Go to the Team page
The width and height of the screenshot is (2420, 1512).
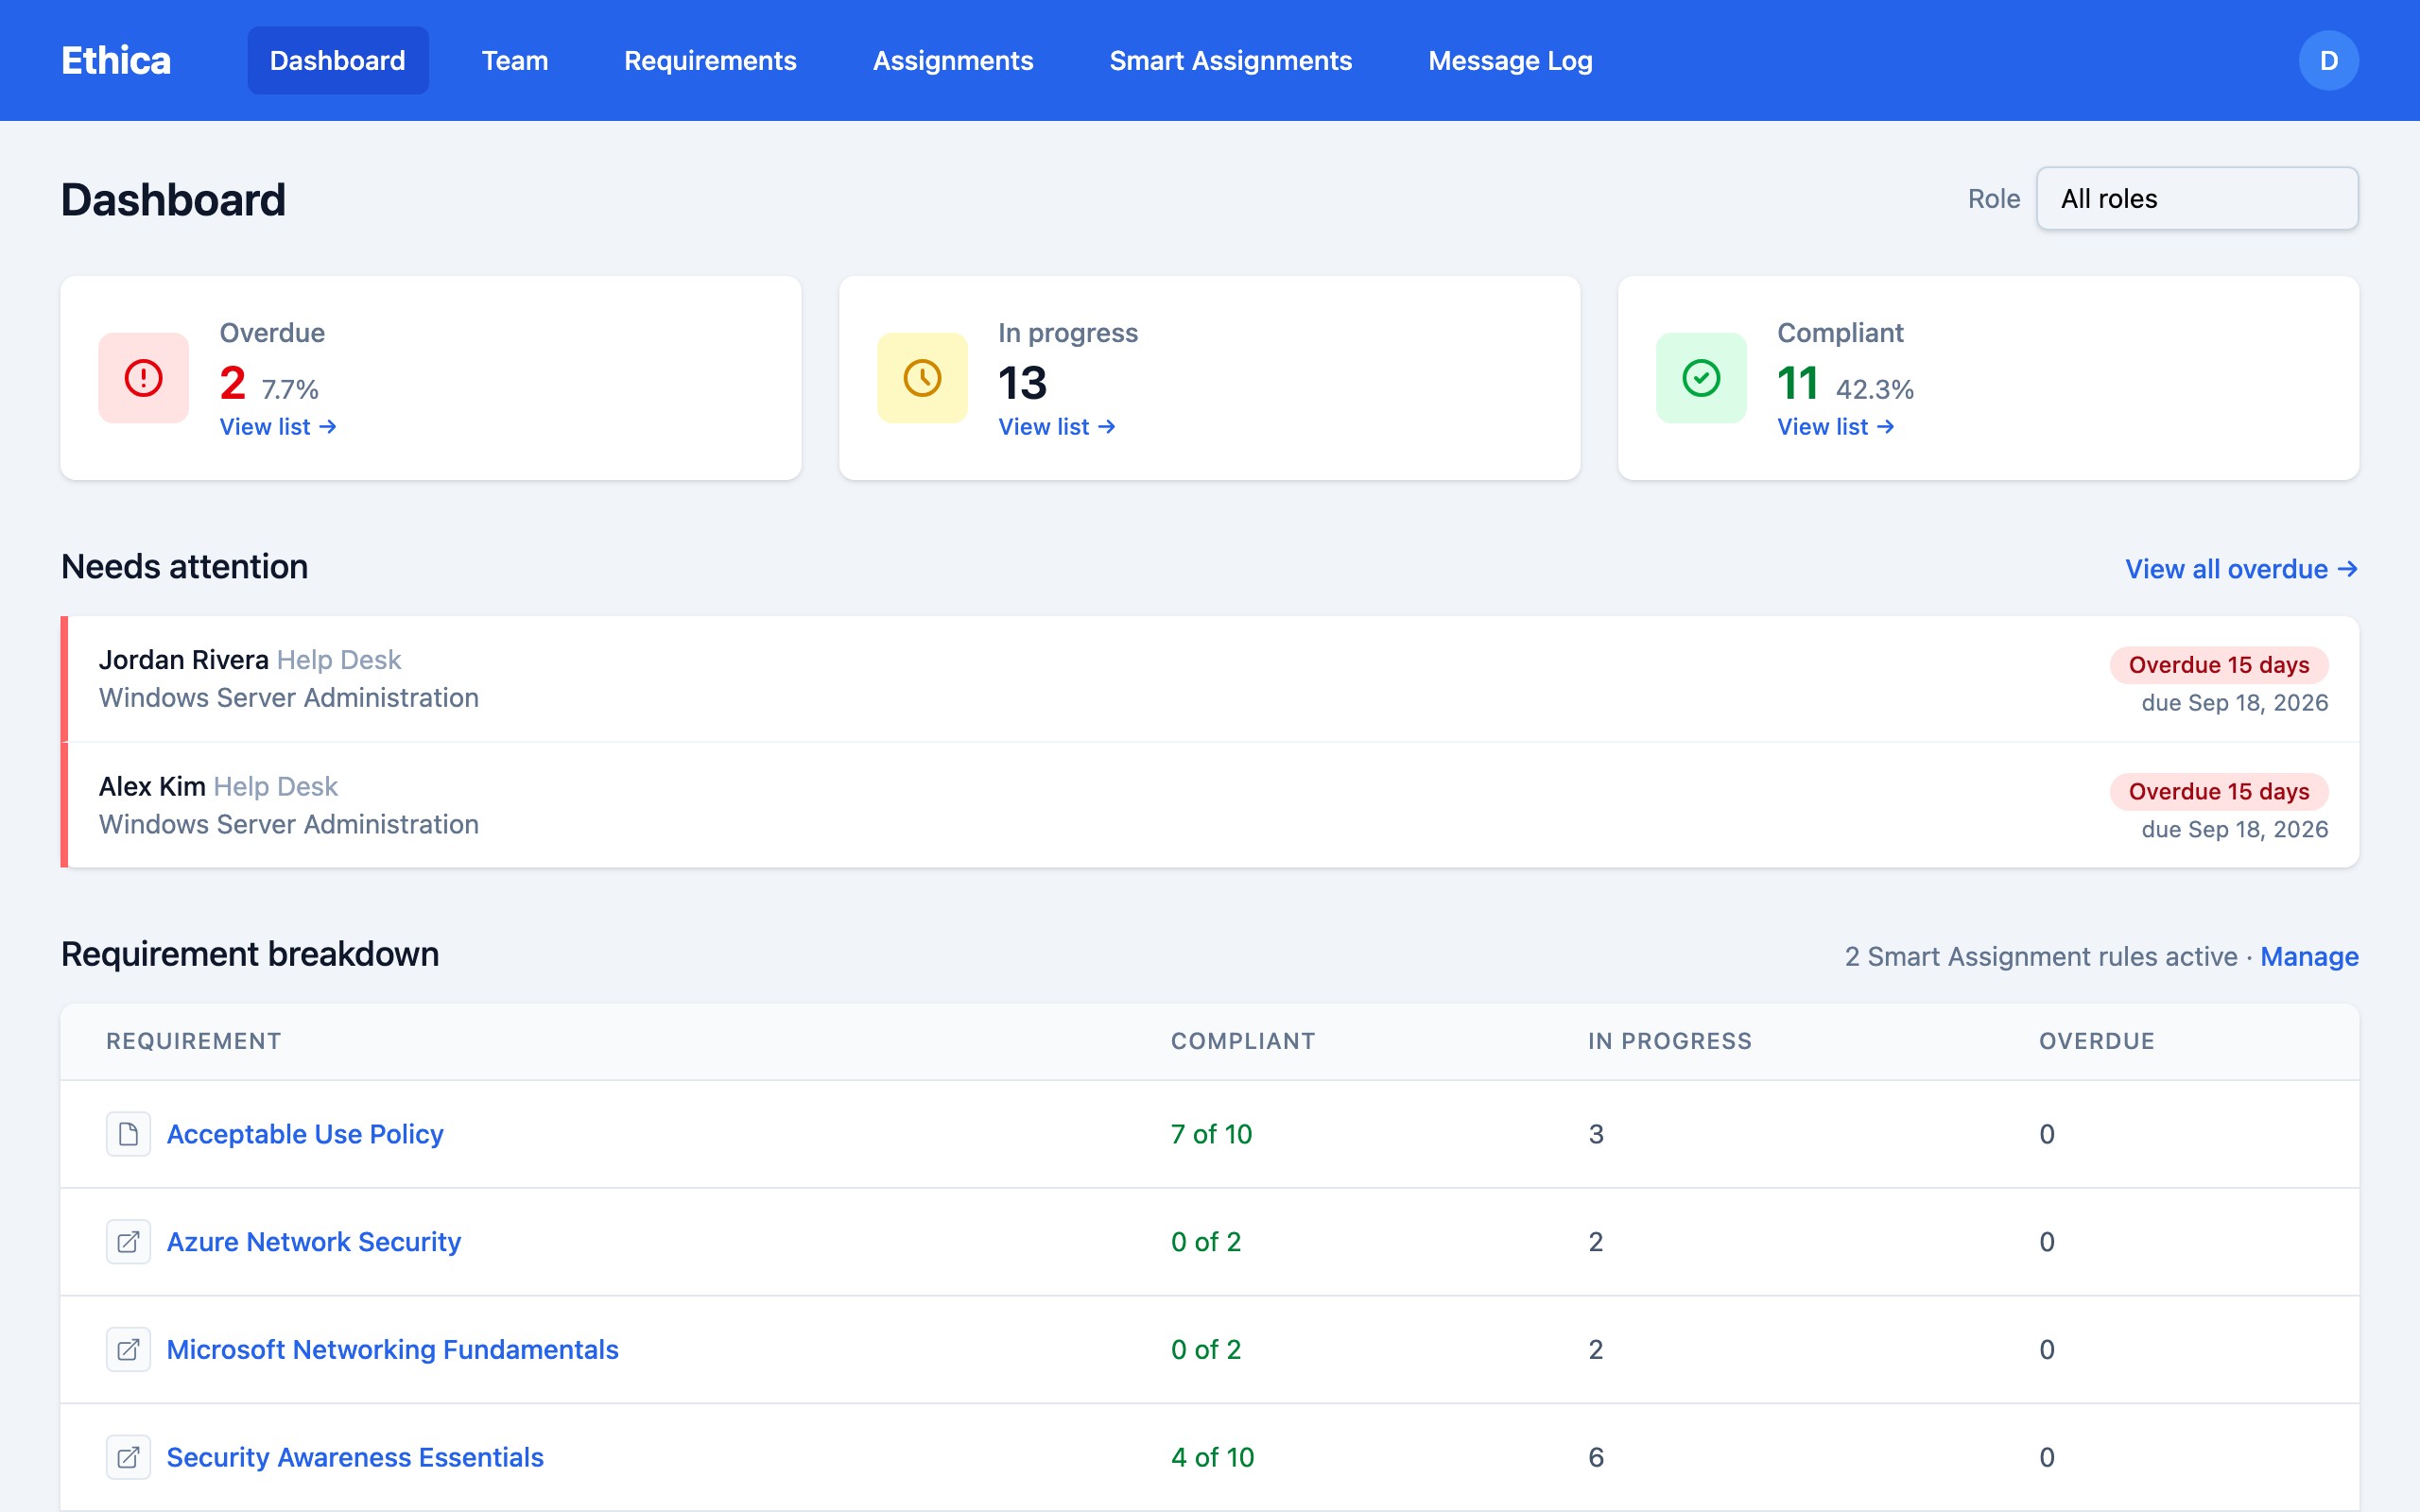(515, 61)
